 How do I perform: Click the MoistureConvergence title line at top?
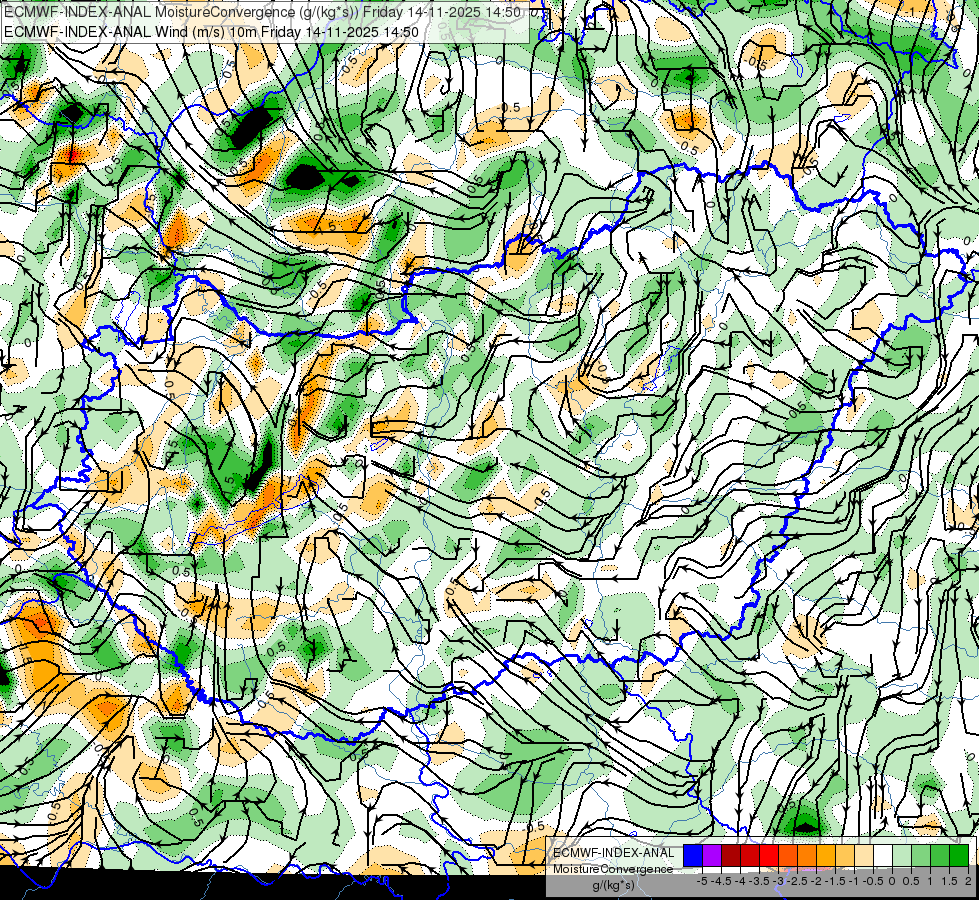point(260,12)
